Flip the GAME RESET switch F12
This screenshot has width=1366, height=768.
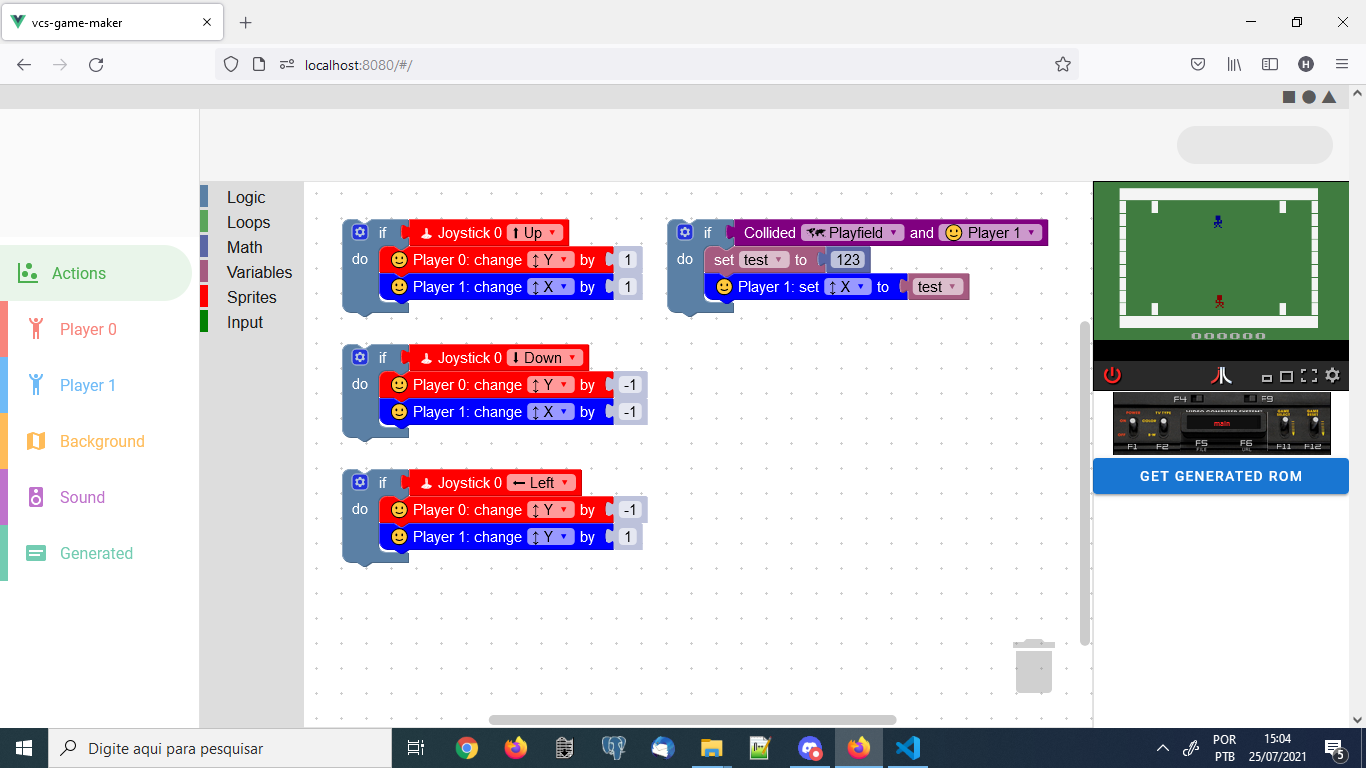[1314, 427]
